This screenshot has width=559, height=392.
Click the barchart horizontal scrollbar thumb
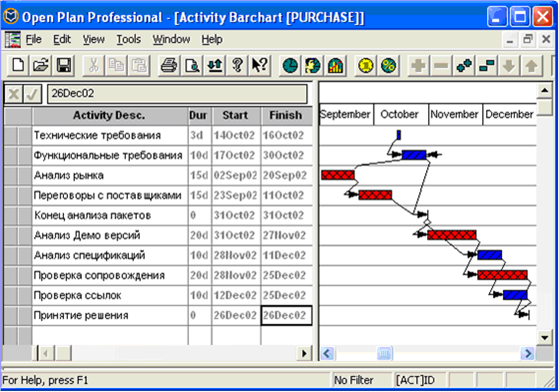(384, 354)
